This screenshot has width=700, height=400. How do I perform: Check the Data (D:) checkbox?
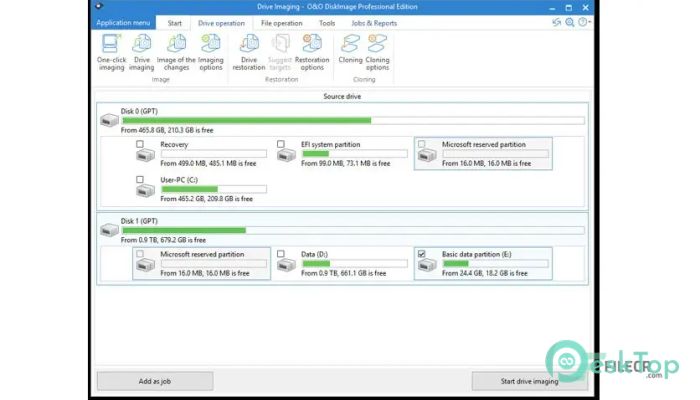click(x=280, y=254)
